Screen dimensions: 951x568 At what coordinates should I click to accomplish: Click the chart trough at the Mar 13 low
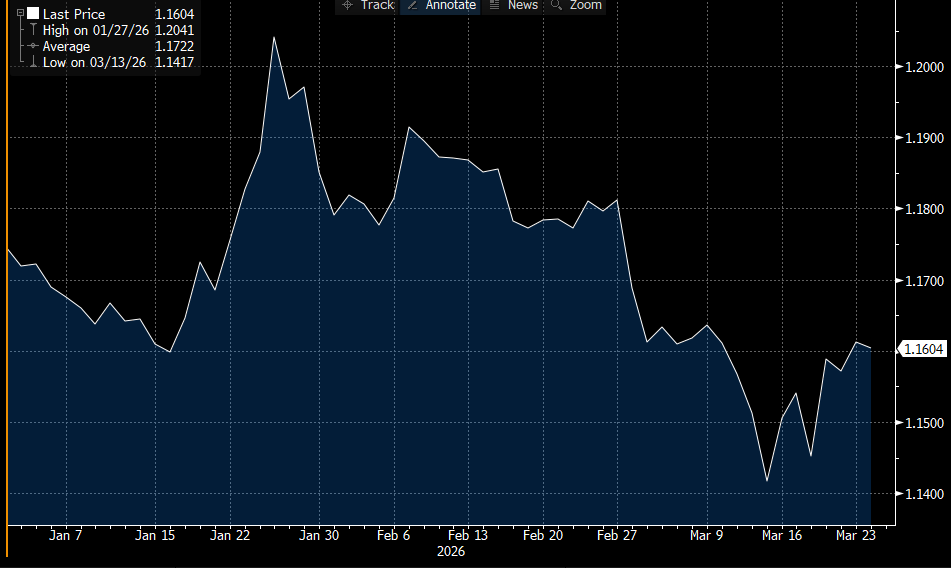[x=767, y=481]
